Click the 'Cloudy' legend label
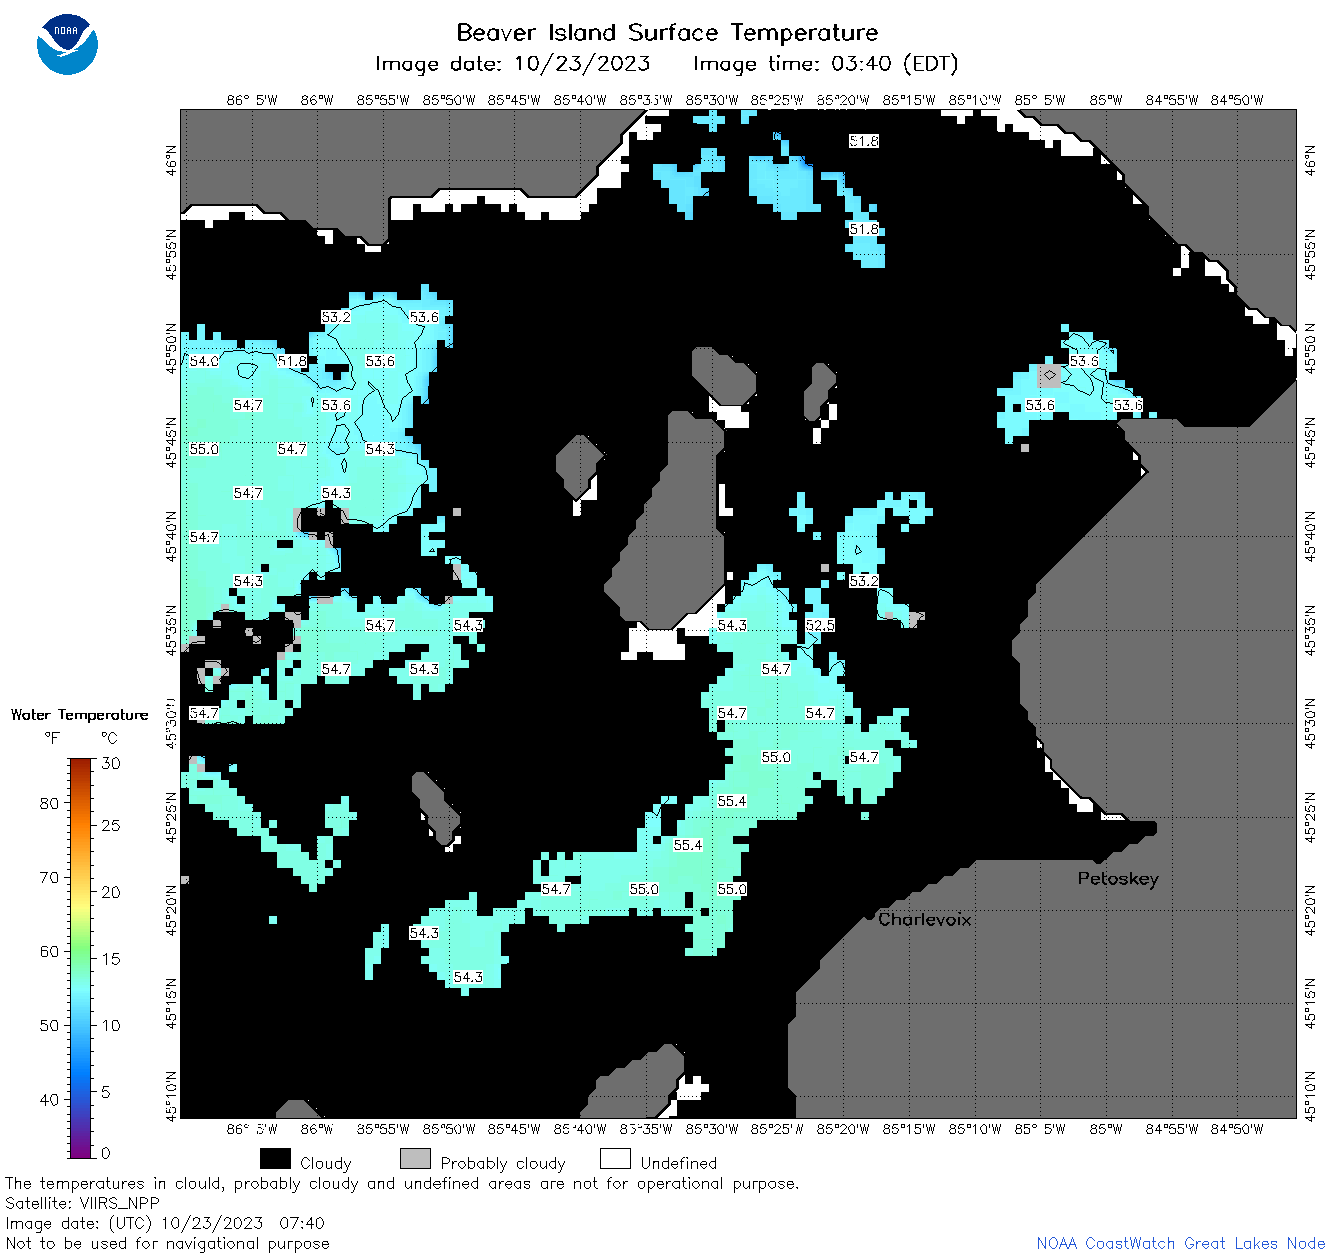Image resolution: width=1336 pixels, height=1259 pixels. [326, 1163]
